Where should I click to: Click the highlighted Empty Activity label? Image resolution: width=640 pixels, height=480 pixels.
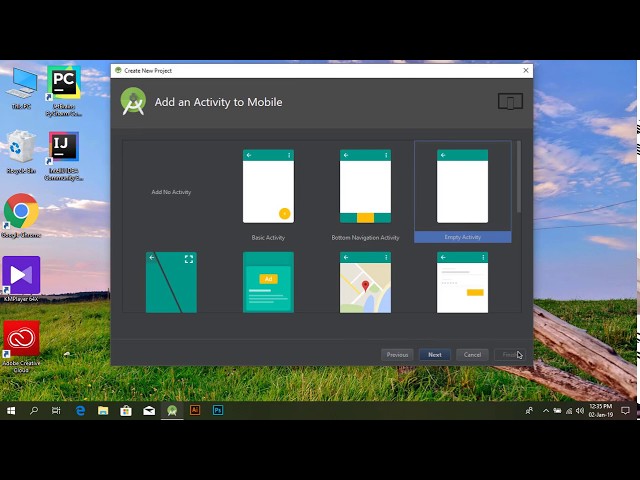(463, 237)
